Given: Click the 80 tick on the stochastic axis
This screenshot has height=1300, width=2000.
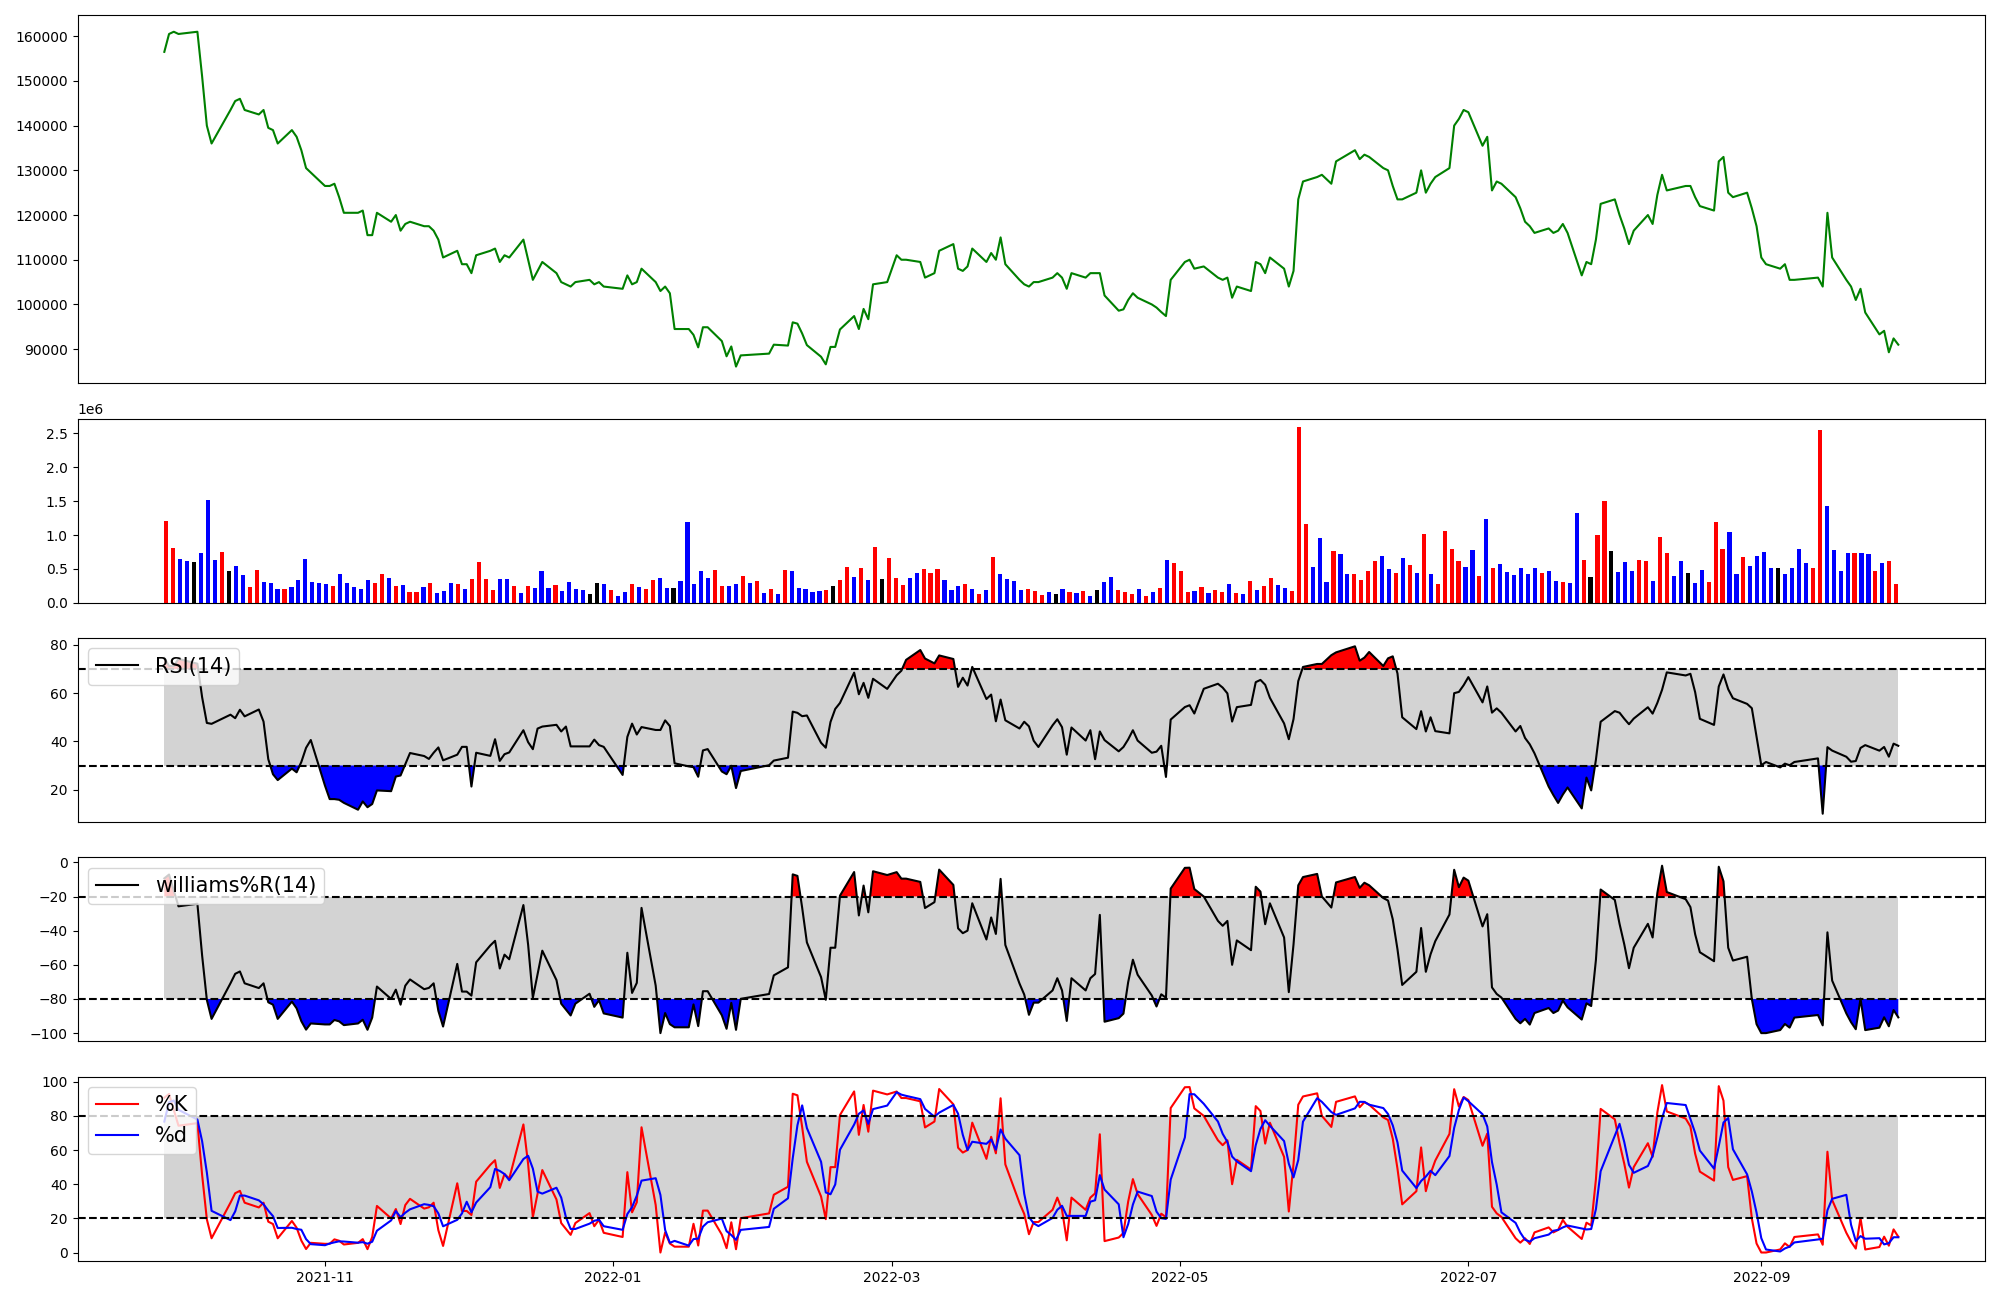Looking at the screenshot, I should (x=60, y=1116).
